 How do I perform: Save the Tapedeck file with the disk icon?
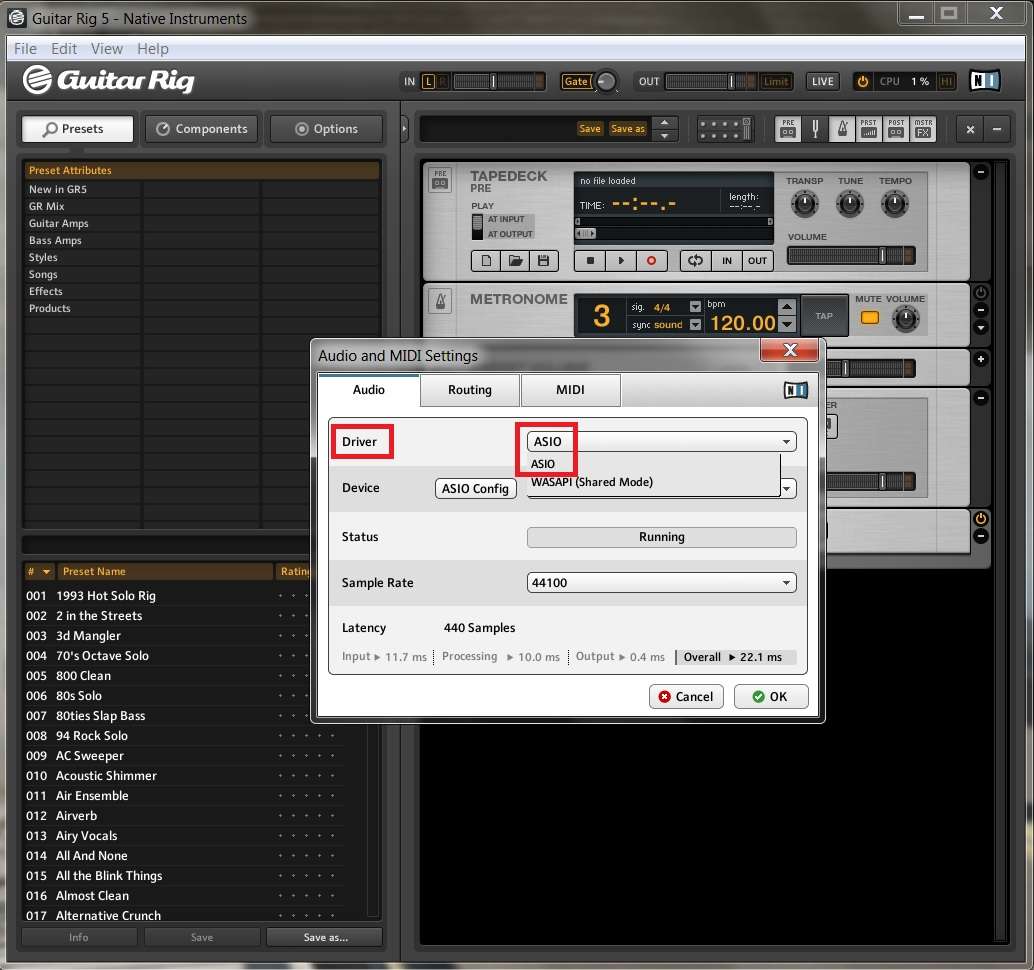point(543,261)
